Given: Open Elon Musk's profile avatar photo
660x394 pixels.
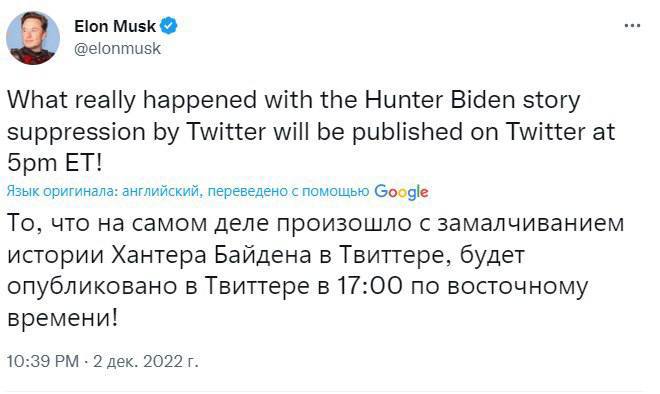Looking at the screenshot, I should 33,38.
